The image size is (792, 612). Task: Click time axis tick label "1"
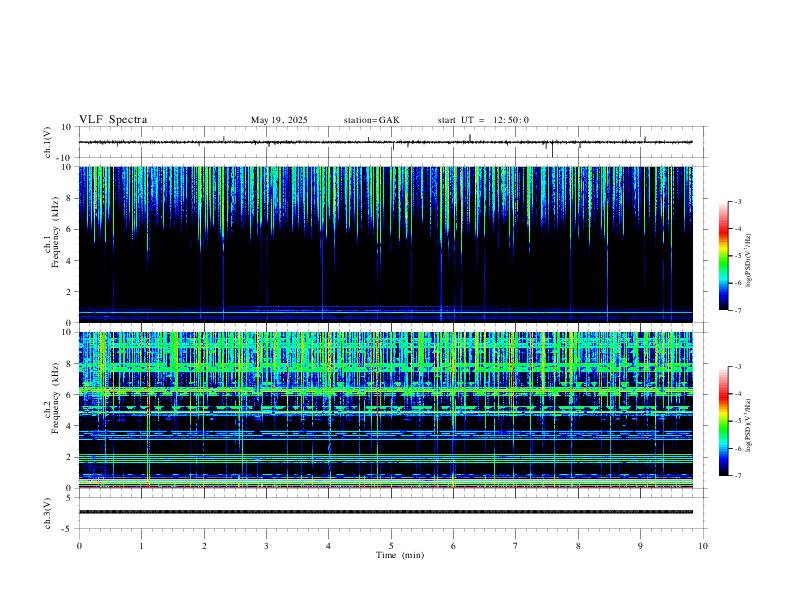[x=142, y=546]
